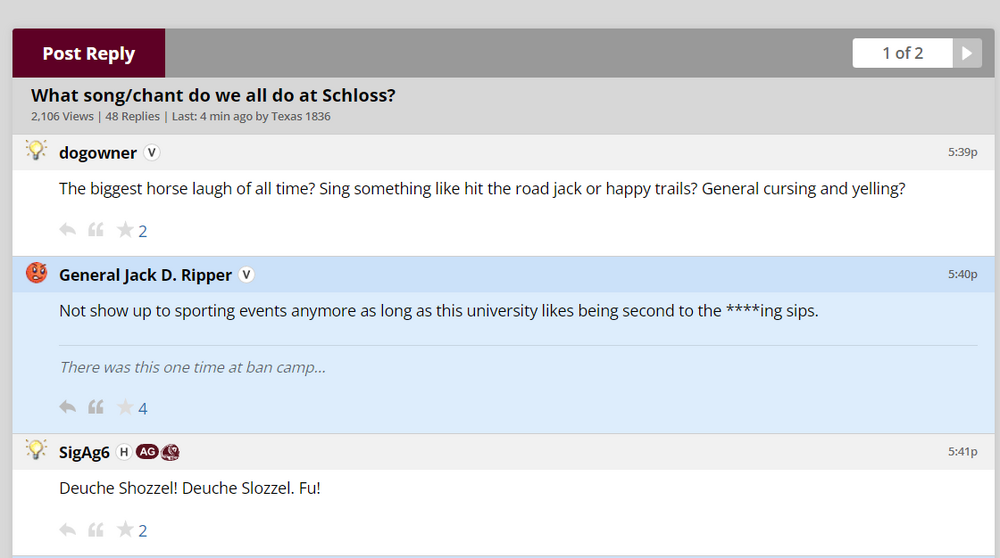Click the lightbulb icon beside dogowner
The width and height of the screenshot is (1000, 558).
pos(36,152)
